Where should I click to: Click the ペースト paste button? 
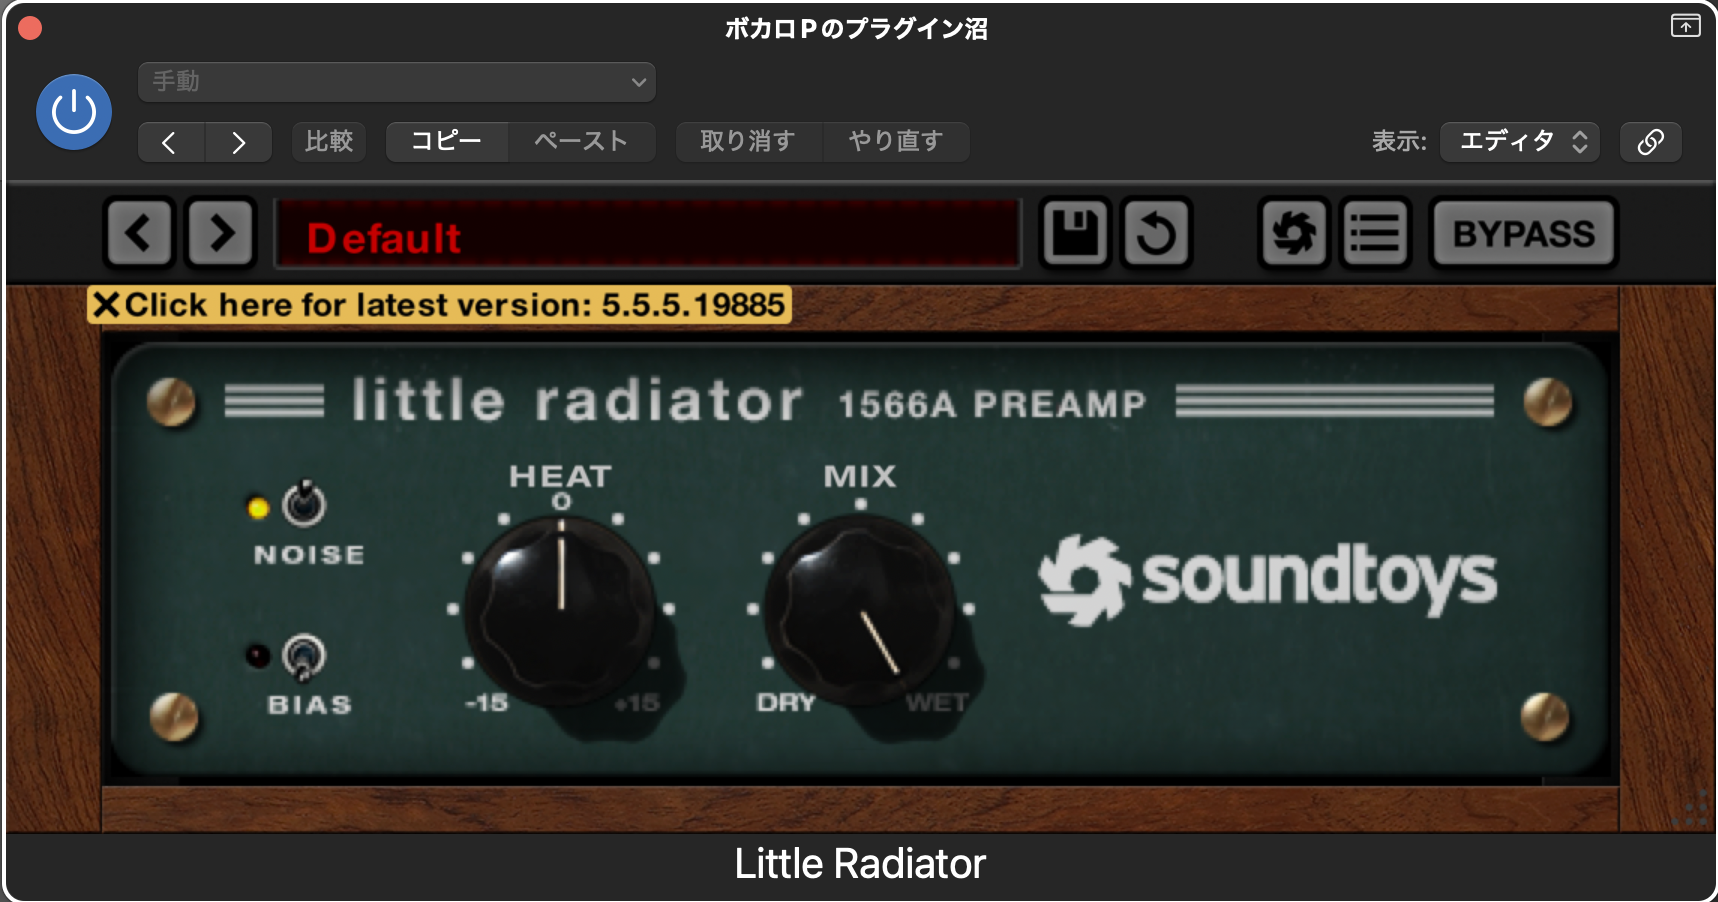point(582,142)
